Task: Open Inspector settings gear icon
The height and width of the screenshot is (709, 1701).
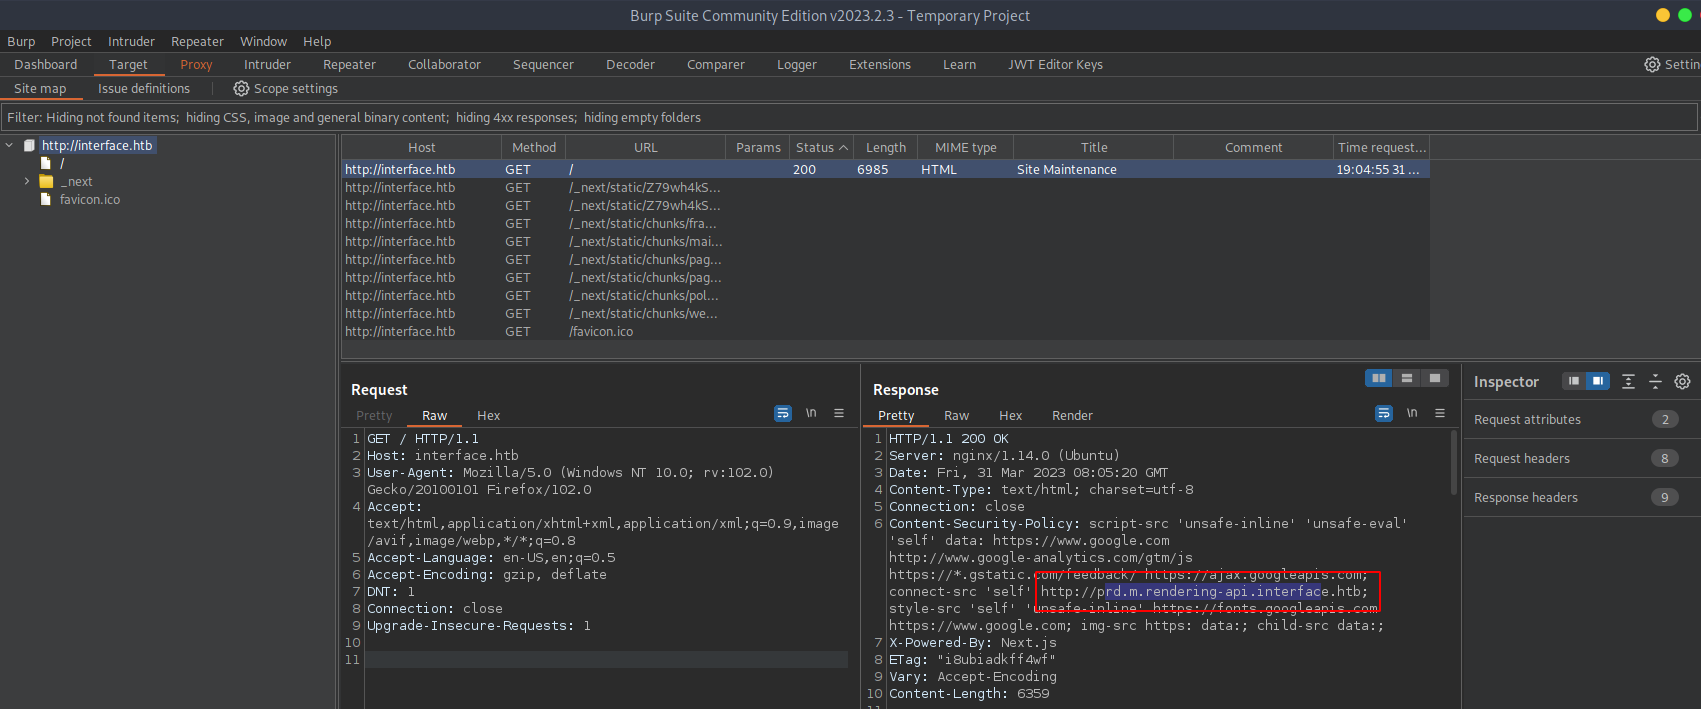Action: tap(1682, 381)
